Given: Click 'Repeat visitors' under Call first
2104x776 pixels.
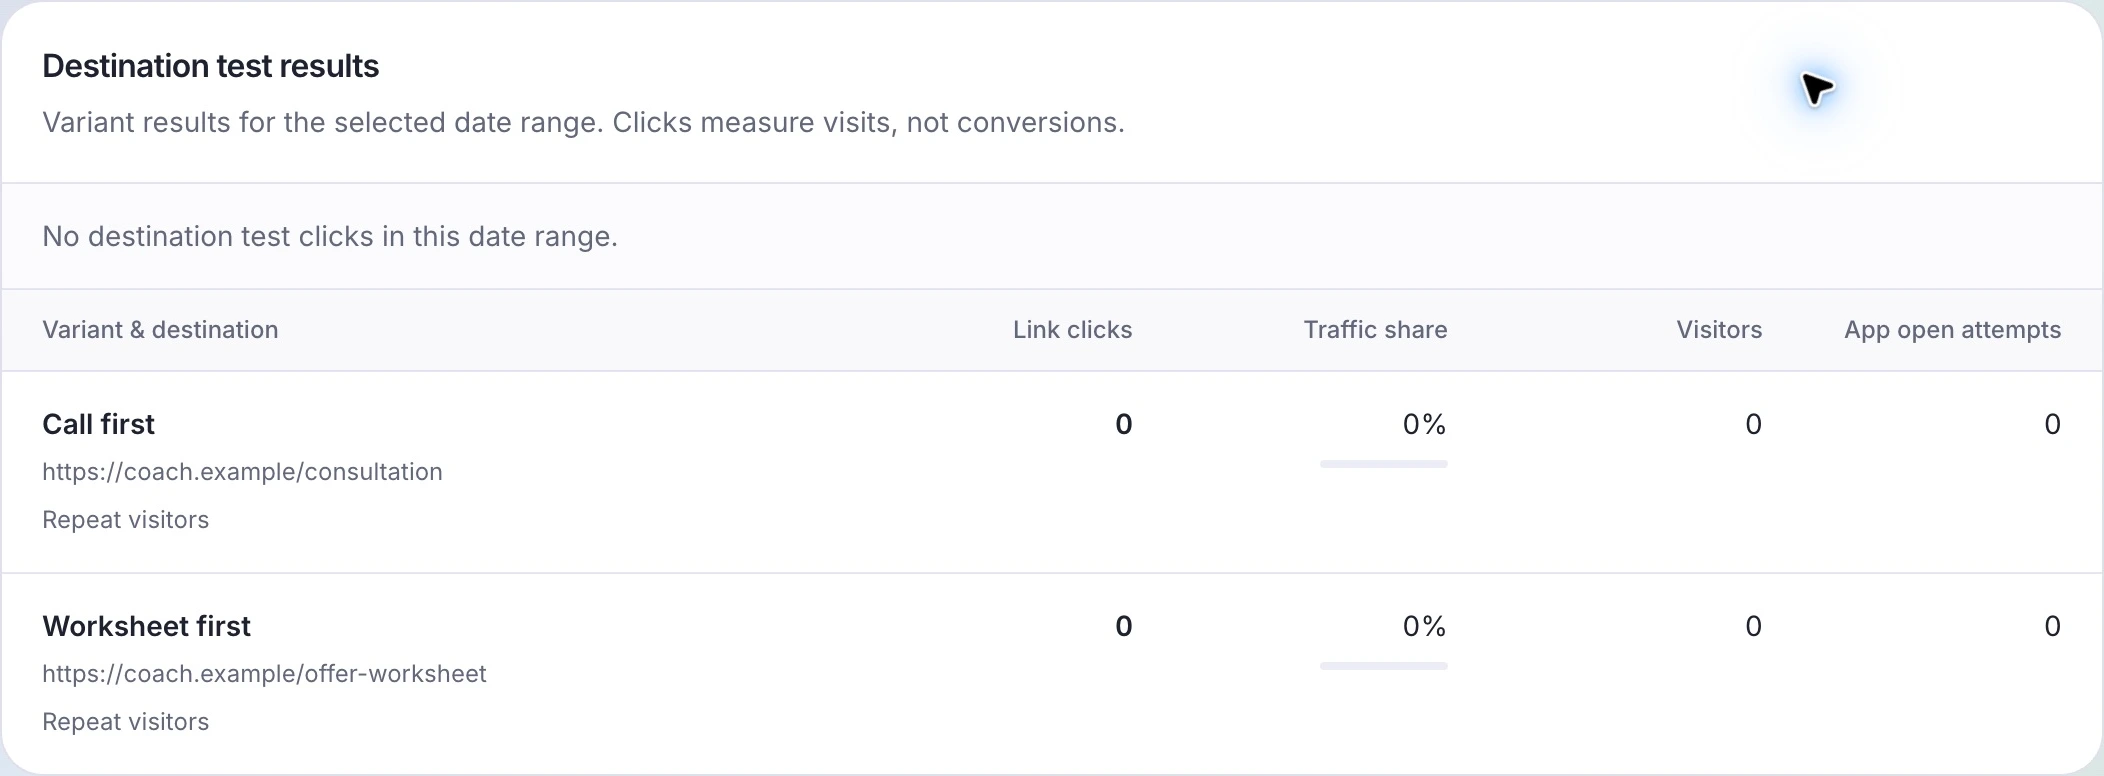Looking at the screenshot, I should [x=125, y=520].
